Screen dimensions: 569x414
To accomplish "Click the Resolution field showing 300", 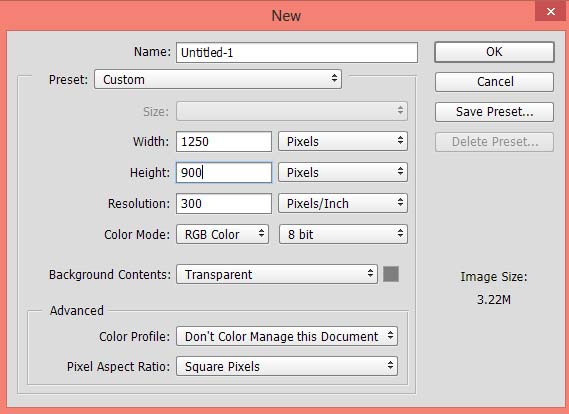I will tap(224, 204).
